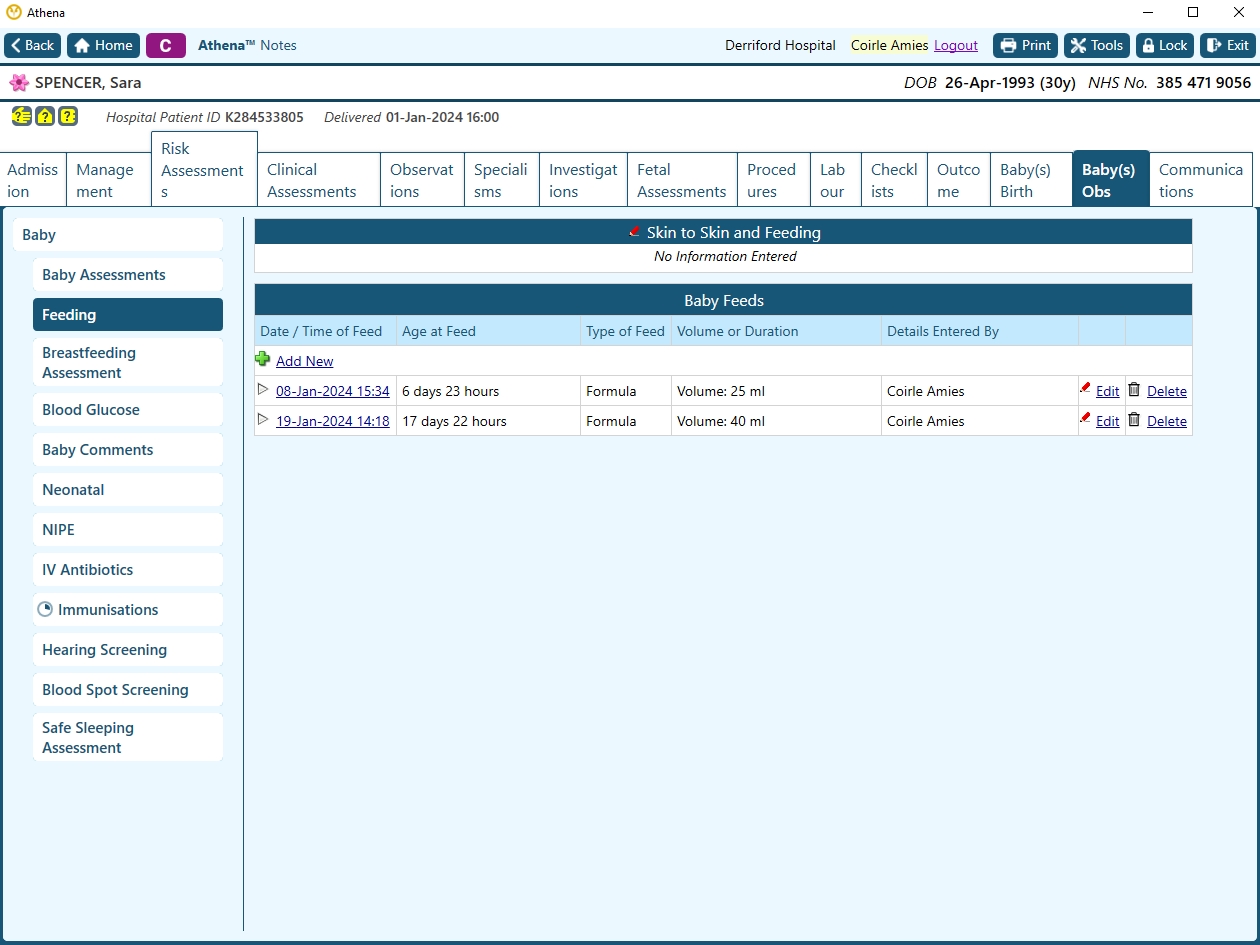Click the trash icon for 19-Jan-2024 feed
This screenshot has height=945, width=1260.
pyautogui.click(x=1134, y=420)
